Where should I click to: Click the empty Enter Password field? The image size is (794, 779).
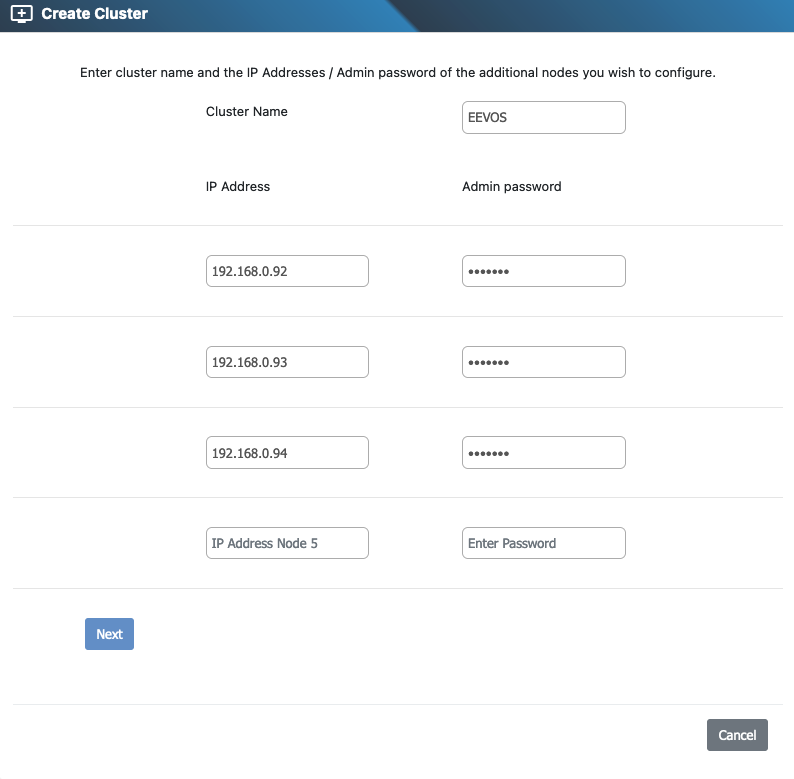[543, 543]
